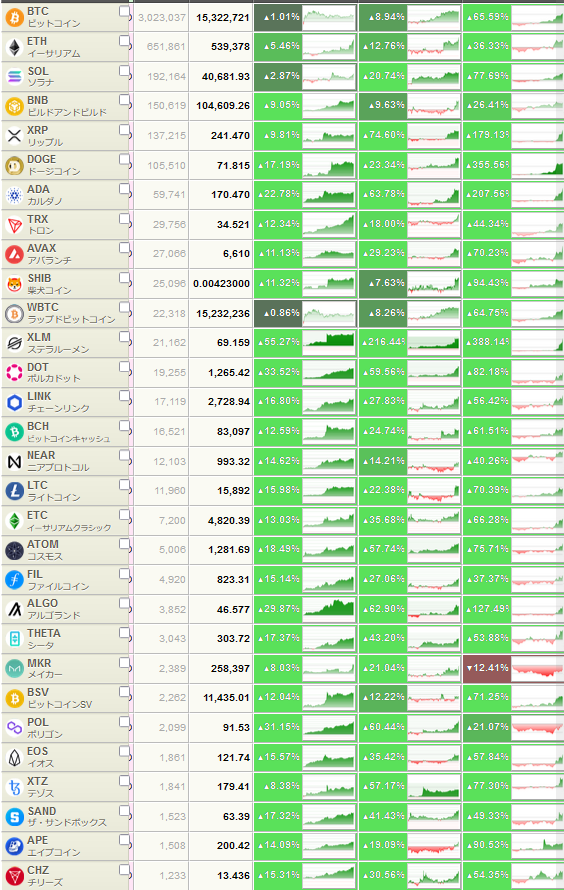
Task: Click the Chiliz CHZ icon
Action: click(14, 876)
